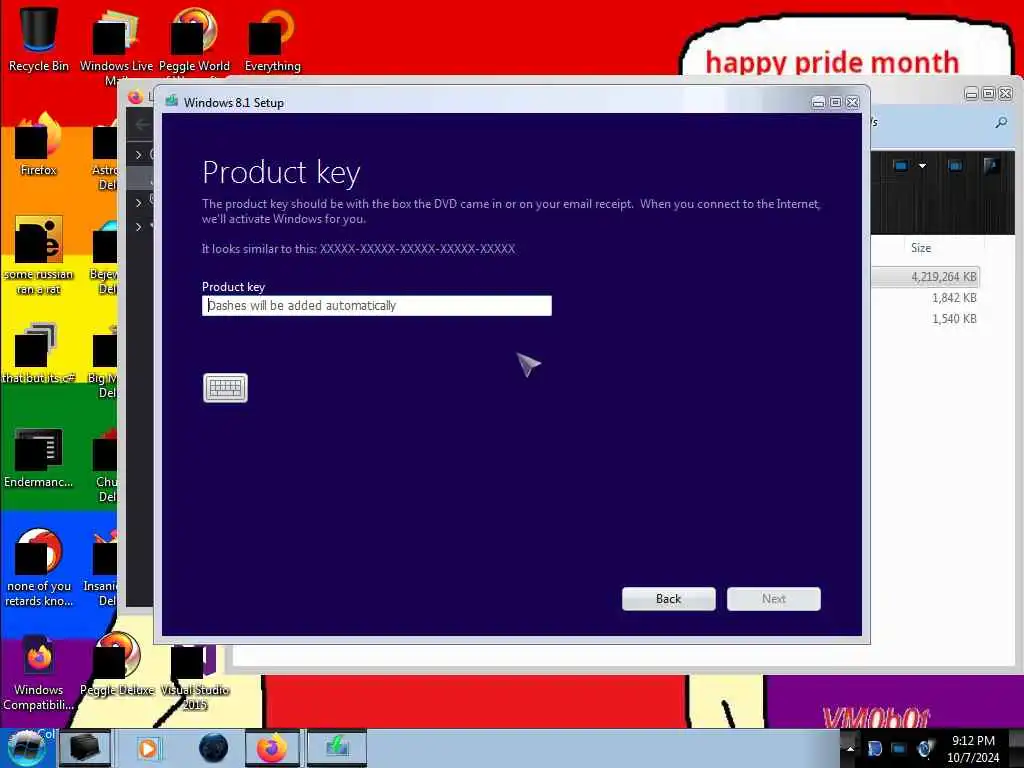The width and height of the screenshot is (1024, 768).
Task: Click the search magnifier in Explorer window
Action: click(1001, 122)
